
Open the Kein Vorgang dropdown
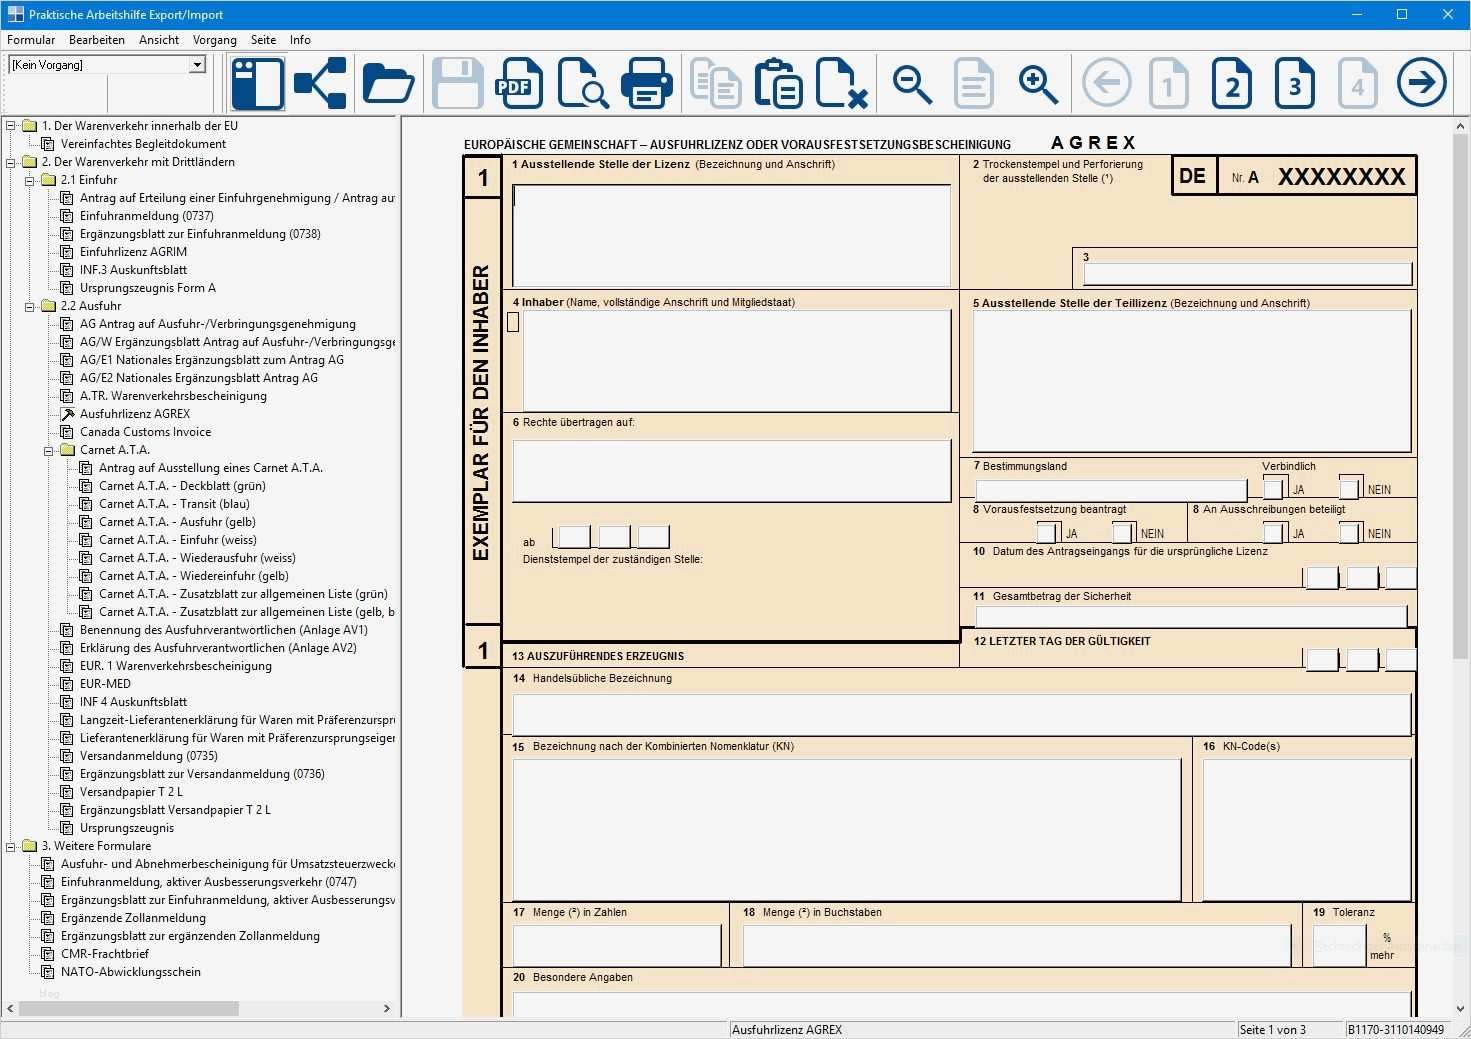tap(197, 65)
